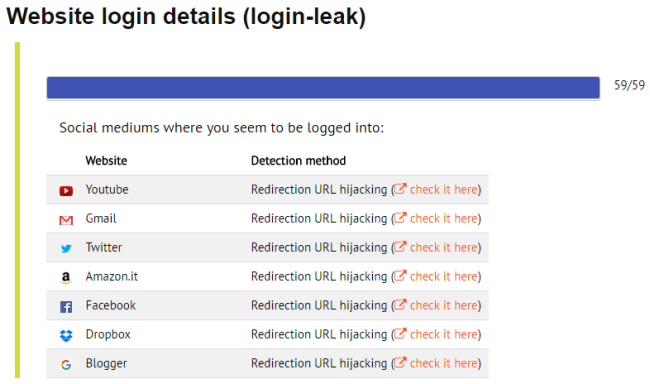Follow Blogger's check it here link

pos(437,364)
